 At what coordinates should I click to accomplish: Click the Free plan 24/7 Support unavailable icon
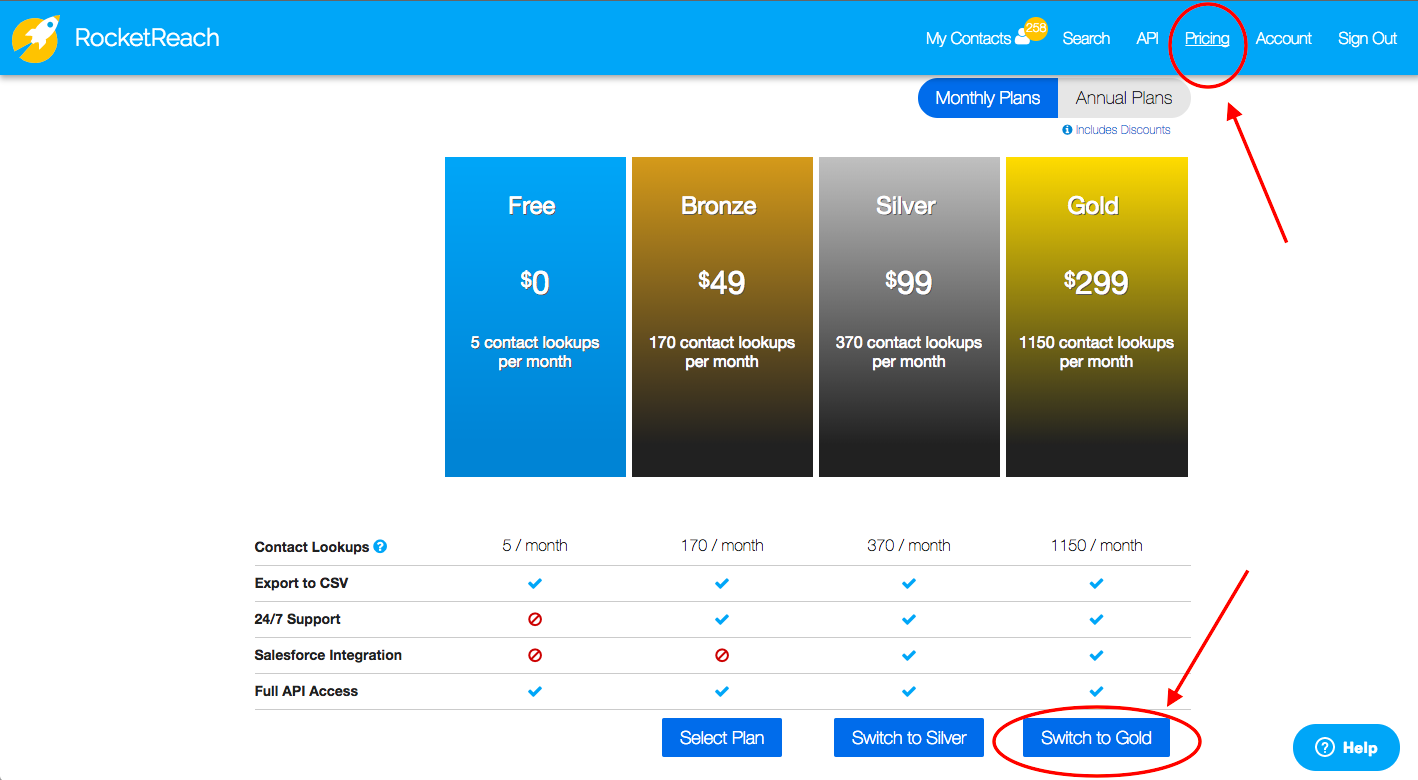535,620
